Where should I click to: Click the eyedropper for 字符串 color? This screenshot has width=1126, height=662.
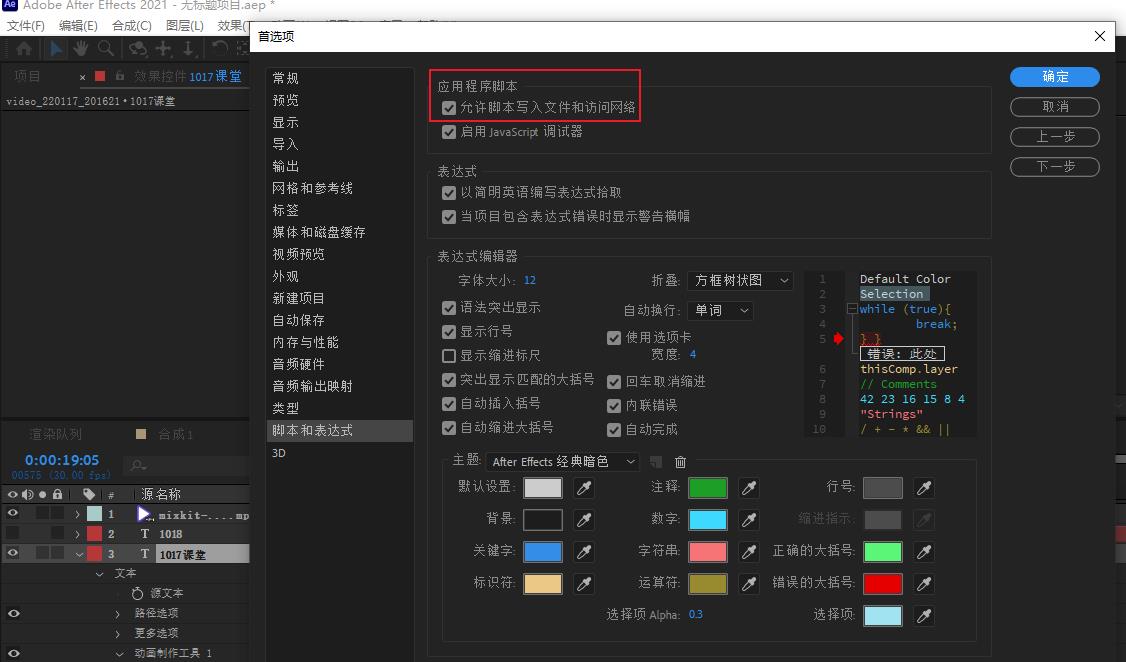point(748,551)
